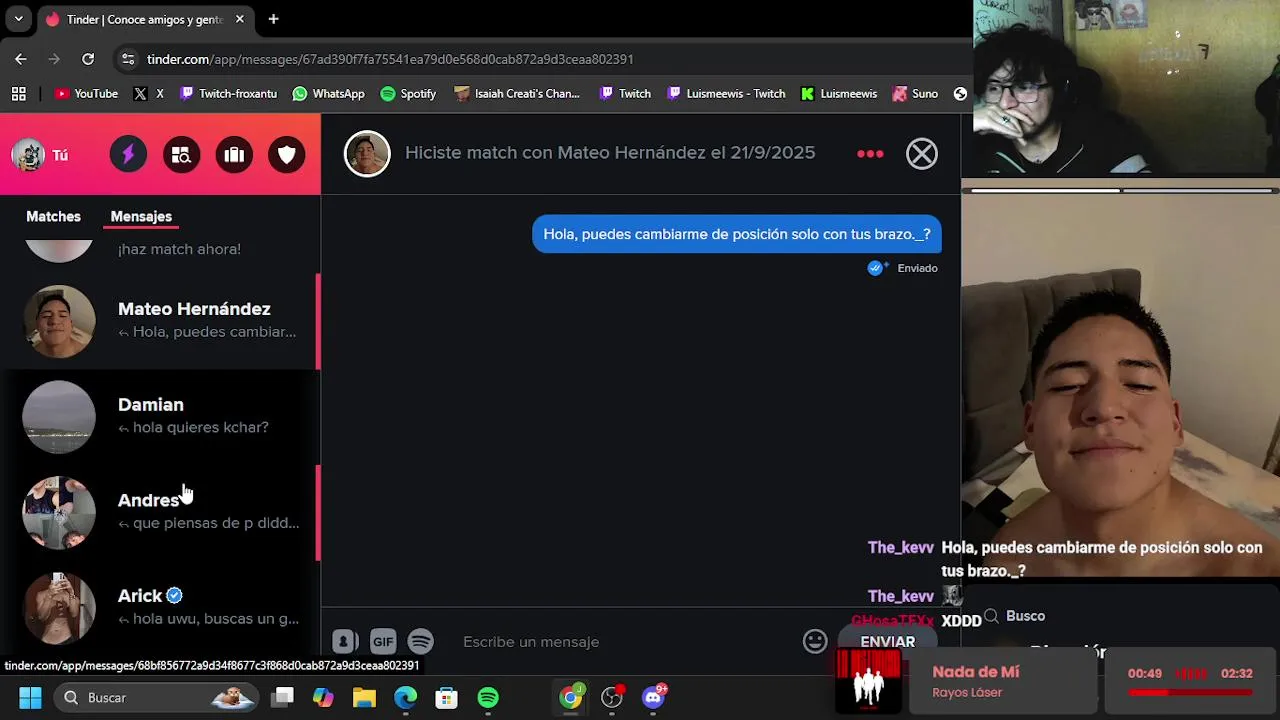Click Arick's blue verified badge

(174, 596)
